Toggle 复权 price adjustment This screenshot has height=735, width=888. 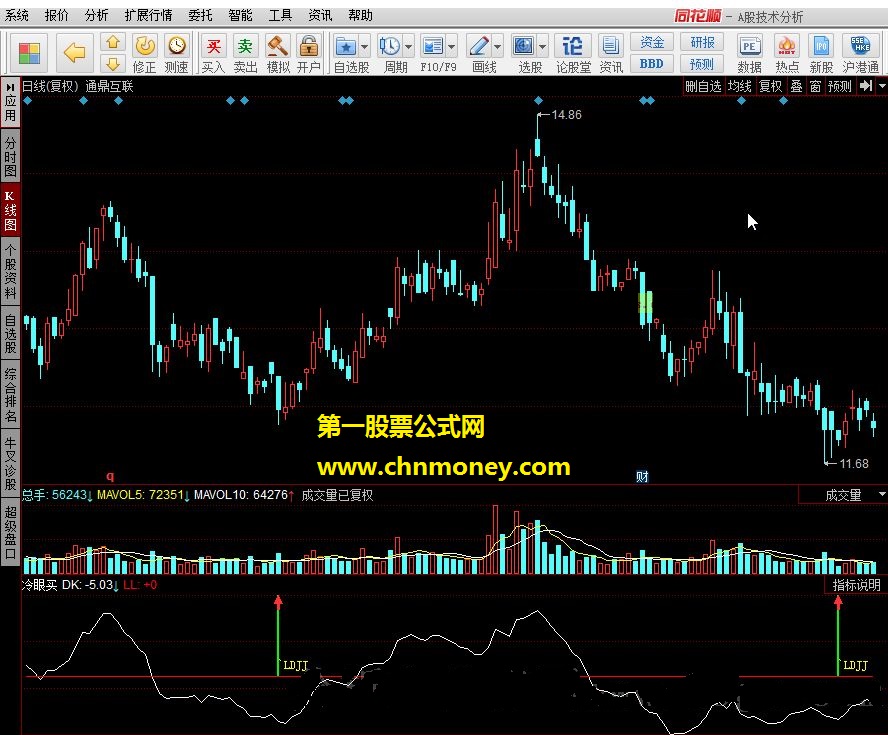point(771,86)
